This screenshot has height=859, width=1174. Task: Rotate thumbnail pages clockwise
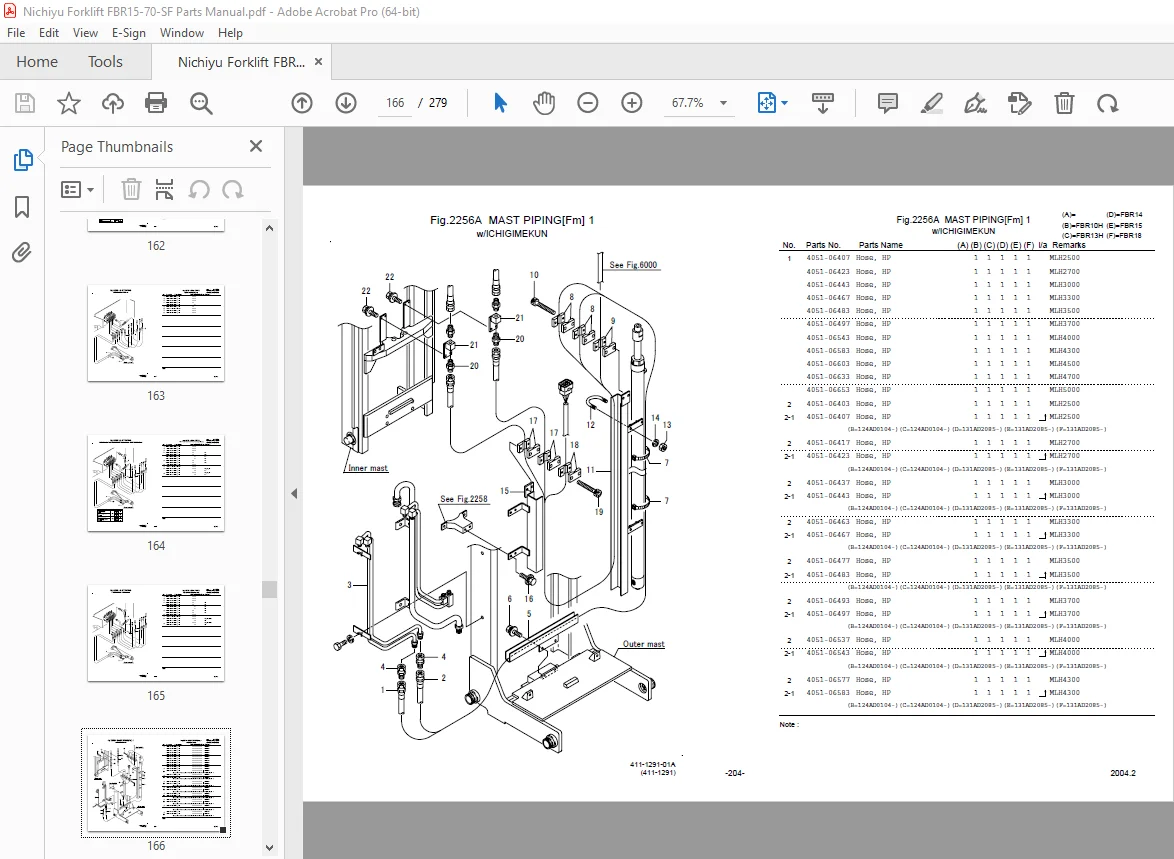tap(233, 189)
